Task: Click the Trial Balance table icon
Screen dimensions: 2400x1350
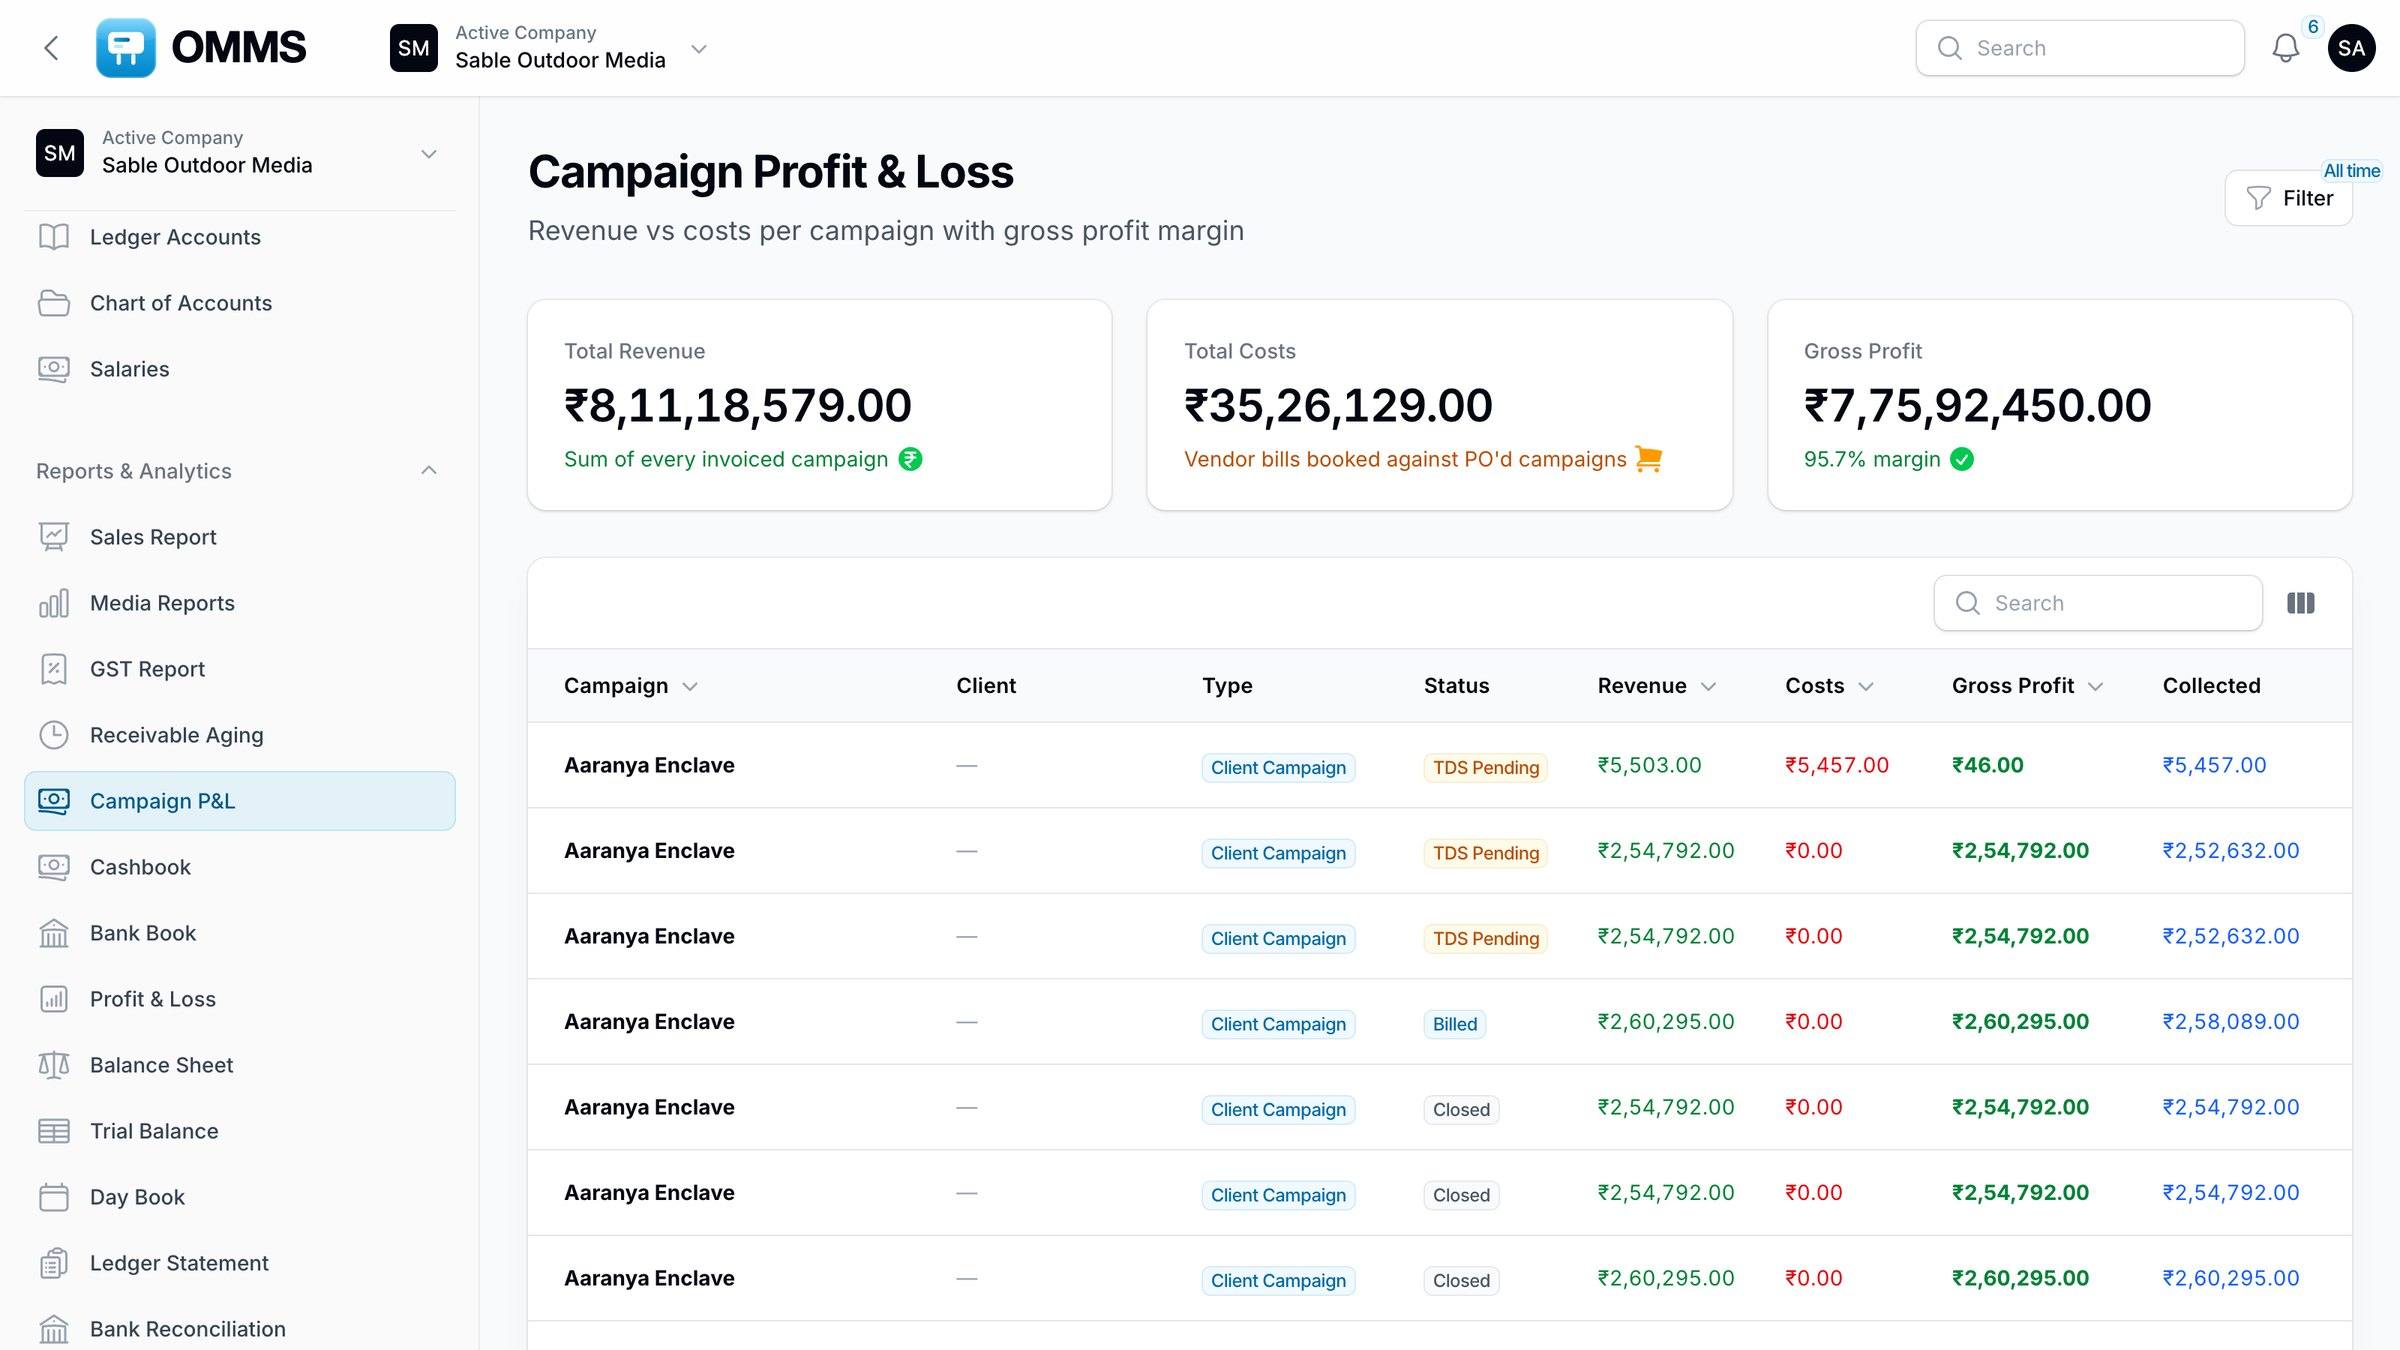Action: pyautogui.click(x=54, y=1131)
